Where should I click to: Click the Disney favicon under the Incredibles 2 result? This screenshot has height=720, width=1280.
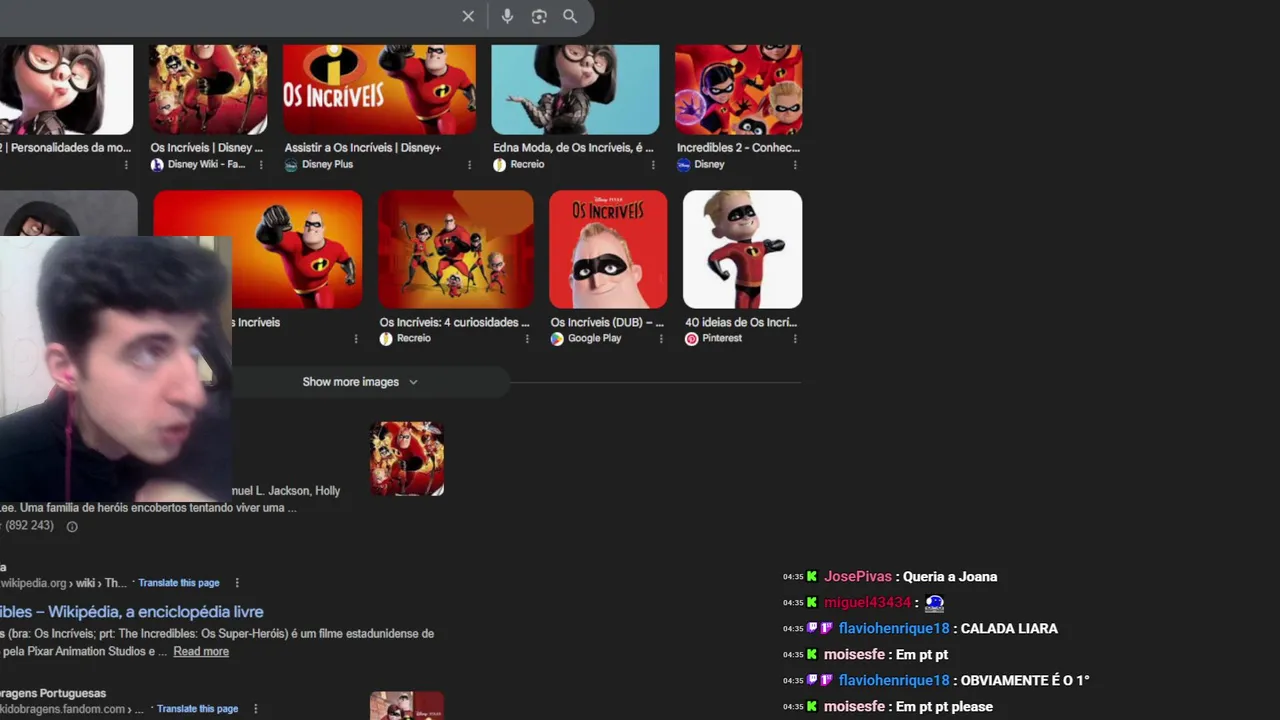[684, 165]
